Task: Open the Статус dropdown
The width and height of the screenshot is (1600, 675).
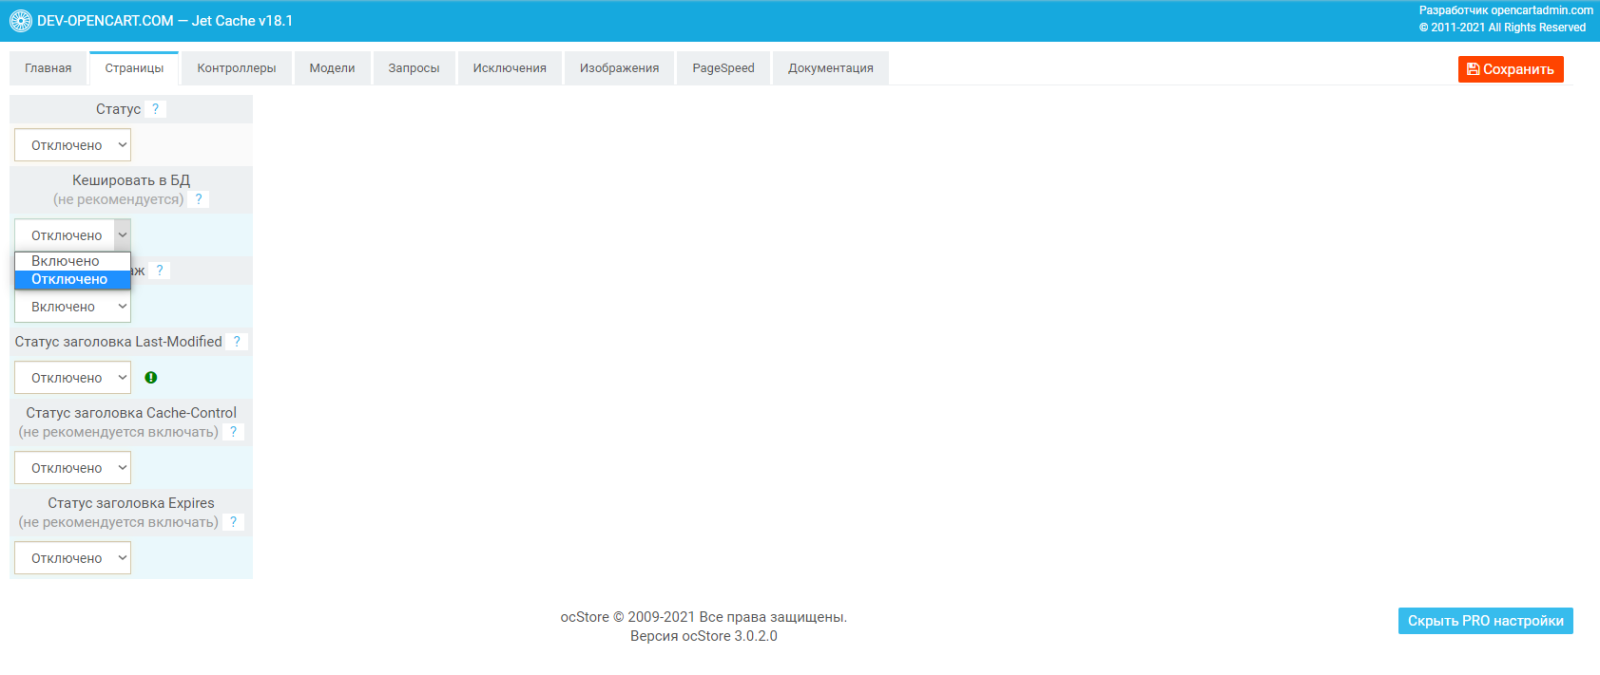Action: 73,145
